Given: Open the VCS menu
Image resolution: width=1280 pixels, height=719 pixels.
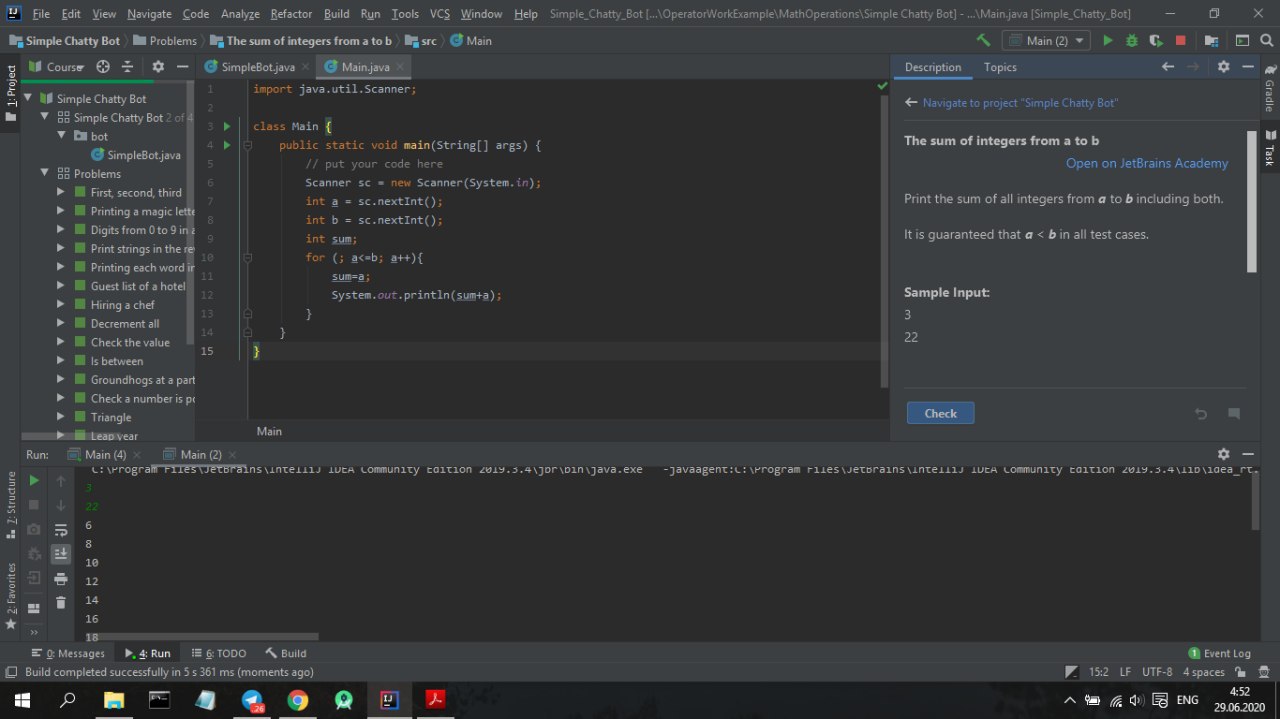Looking at the screenshot, I should click(x=440, y=14).
